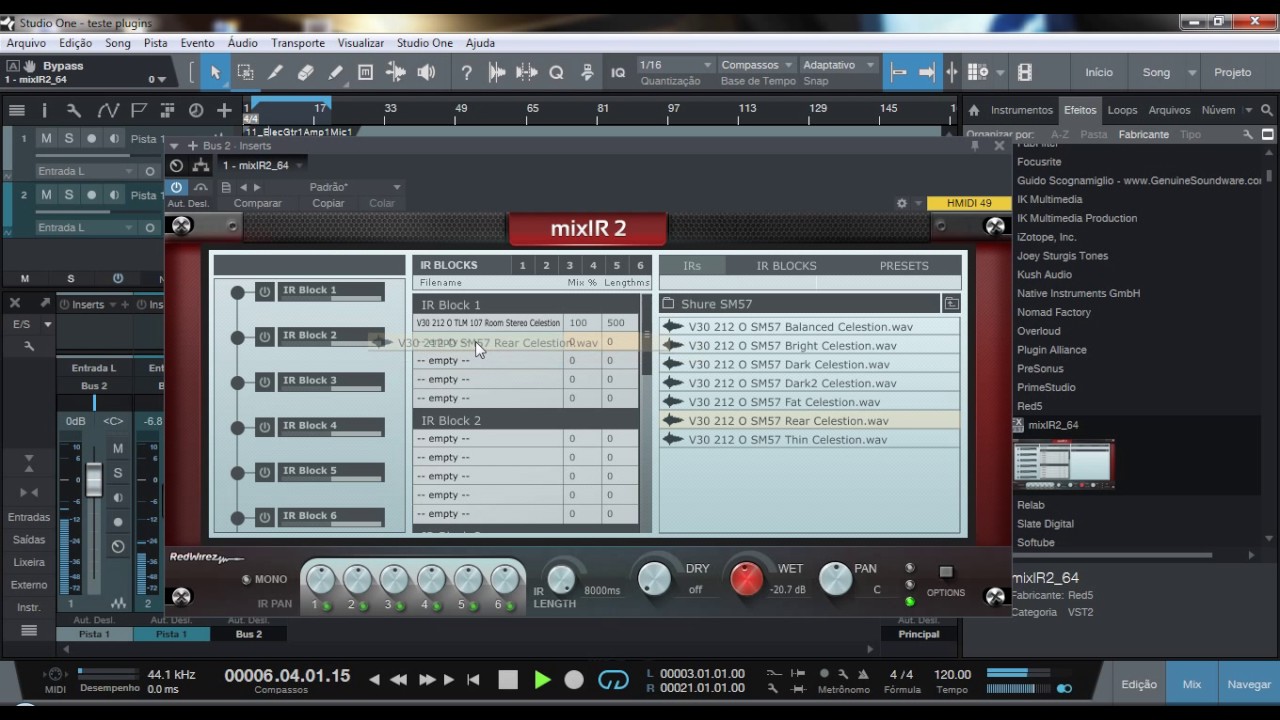Switch to the PRESETS tab in mixIR
Image resolution: width=1280 pixels, height=720 pixels.
click(904, 266)
